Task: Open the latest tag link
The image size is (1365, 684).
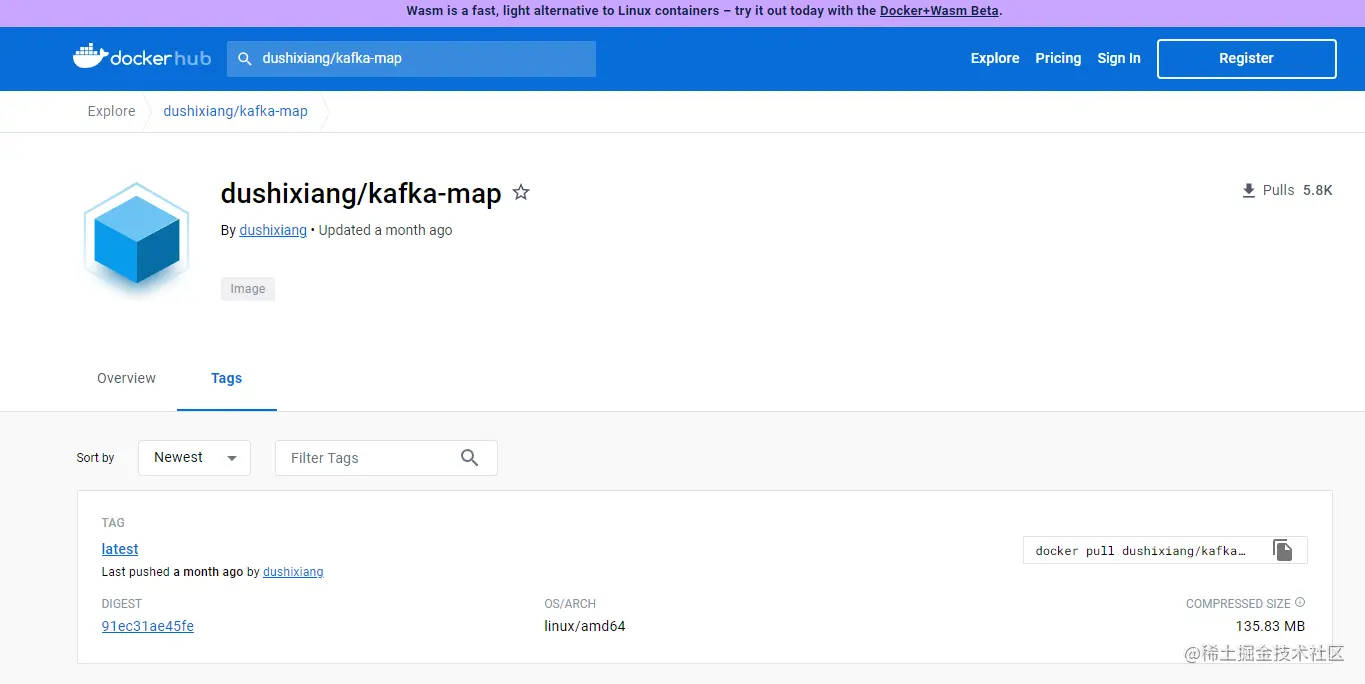Action: (x=120, y=549)
